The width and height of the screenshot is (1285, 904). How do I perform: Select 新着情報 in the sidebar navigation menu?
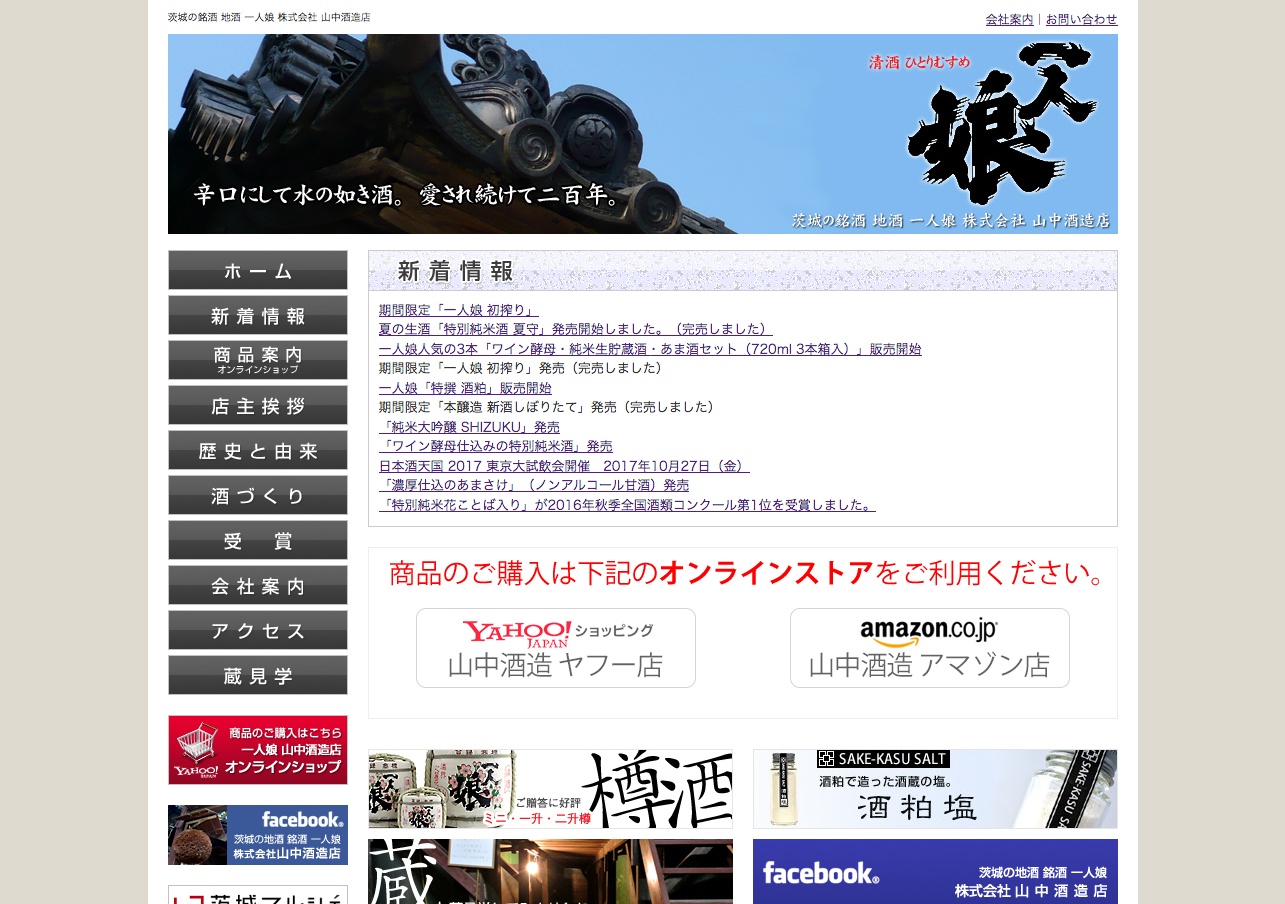tap(257, 315)
